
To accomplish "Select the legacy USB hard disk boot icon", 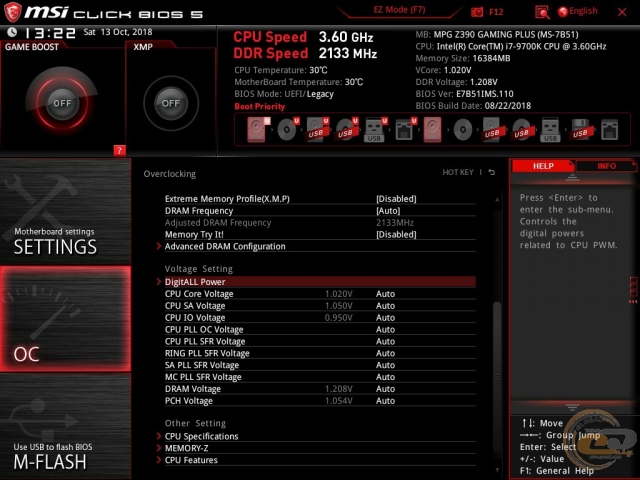I will coord(492,130).
